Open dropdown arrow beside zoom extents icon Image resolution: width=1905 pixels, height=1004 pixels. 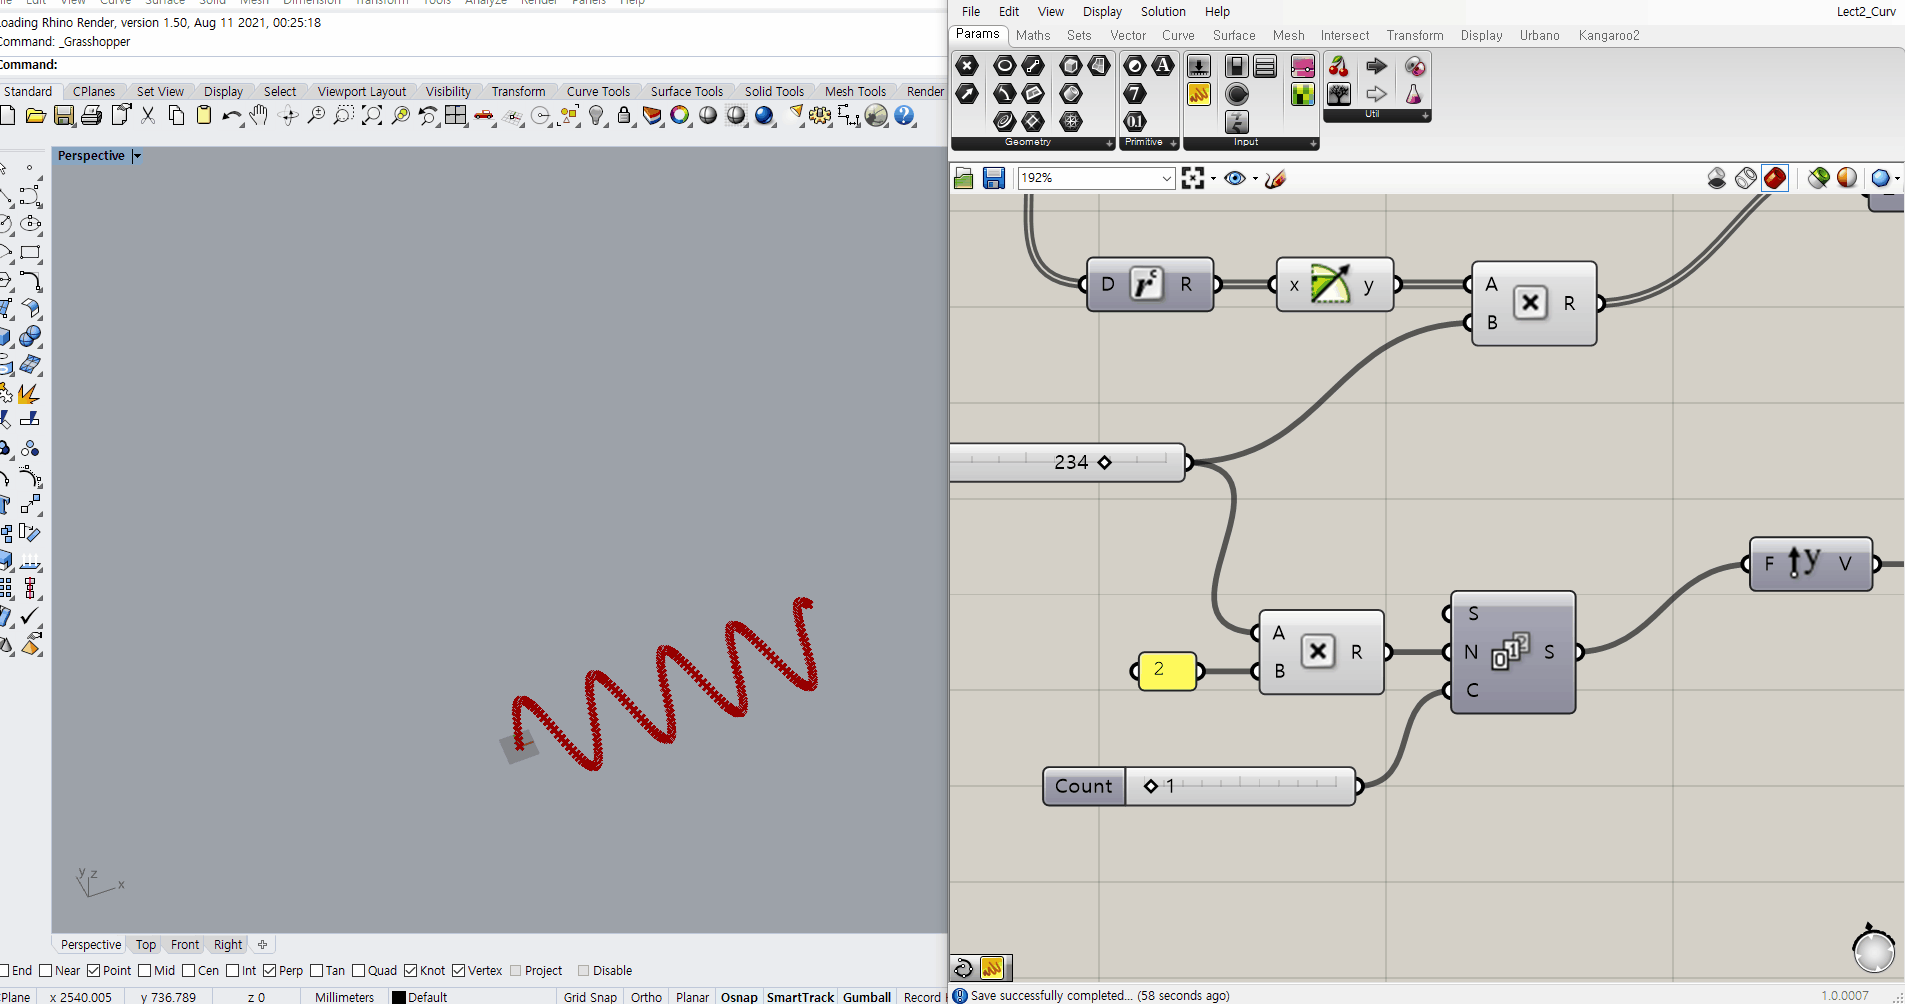pyautogui.click(x=1213, y=179)
